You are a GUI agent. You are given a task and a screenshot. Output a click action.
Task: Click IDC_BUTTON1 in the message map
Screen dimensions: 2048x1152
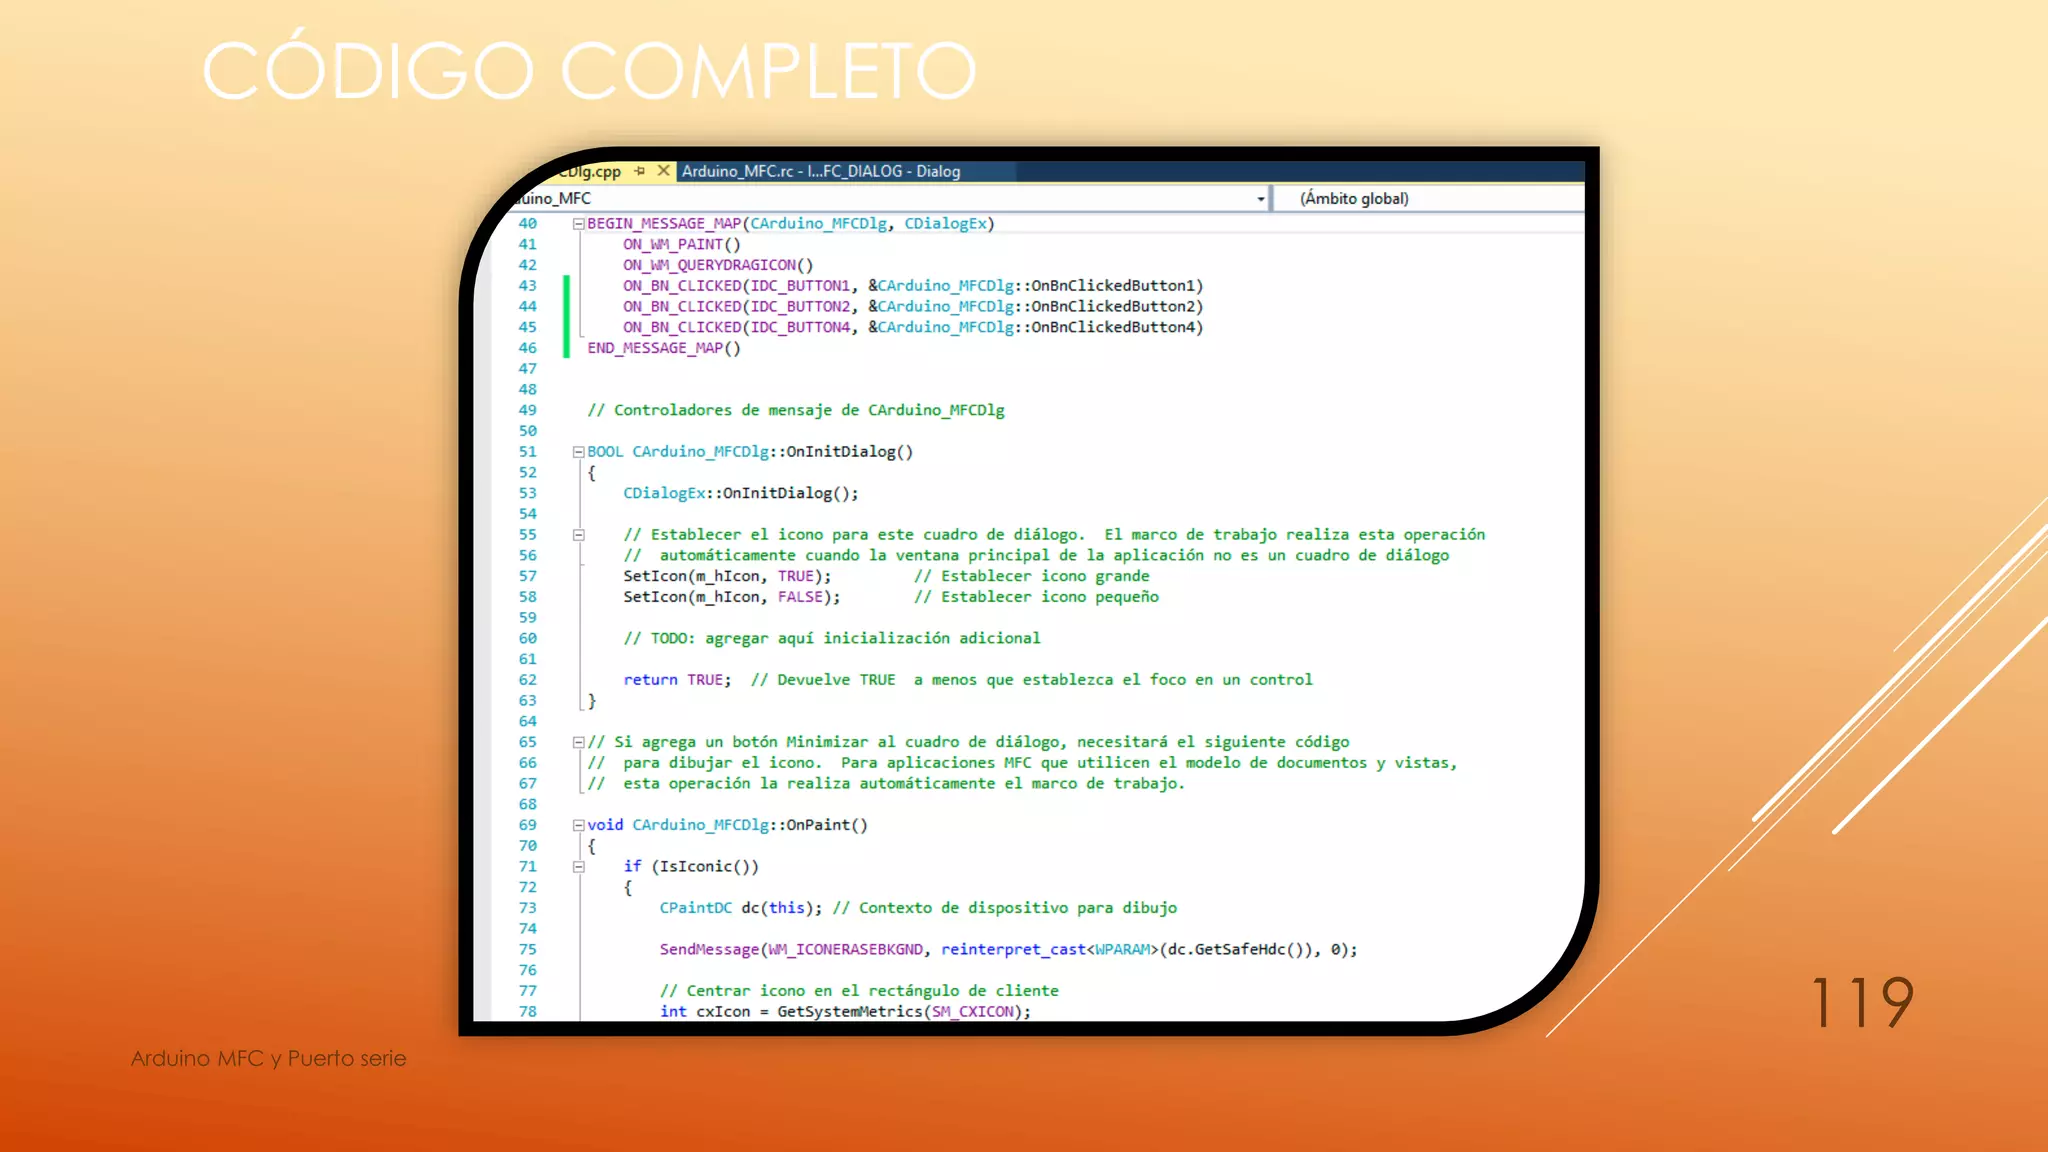point(800,286)
